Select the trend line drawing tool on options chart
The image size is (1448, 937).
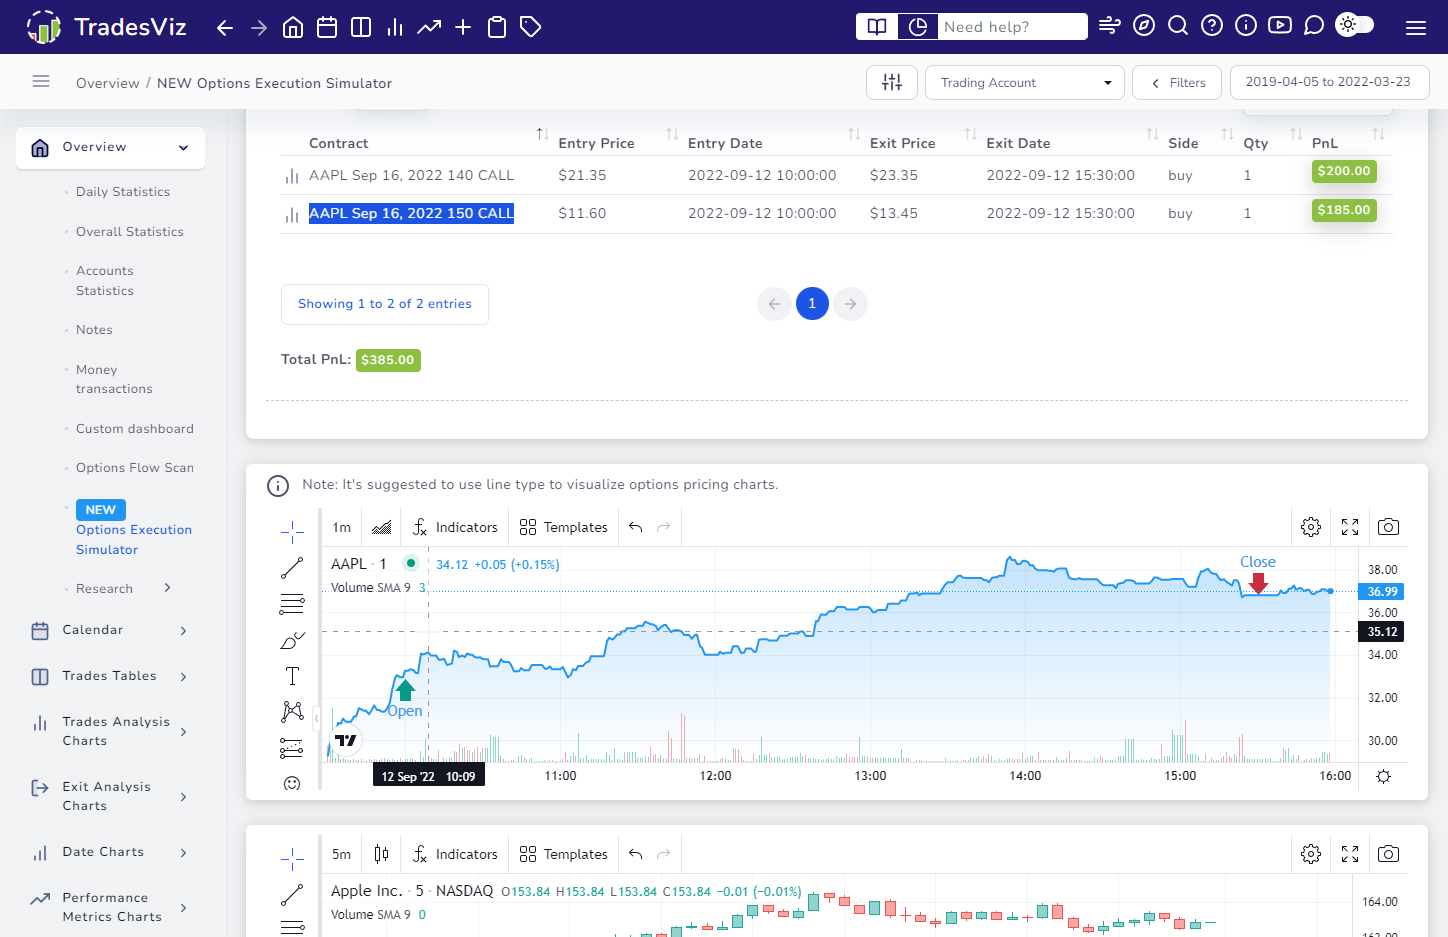(x=292, y=567)
